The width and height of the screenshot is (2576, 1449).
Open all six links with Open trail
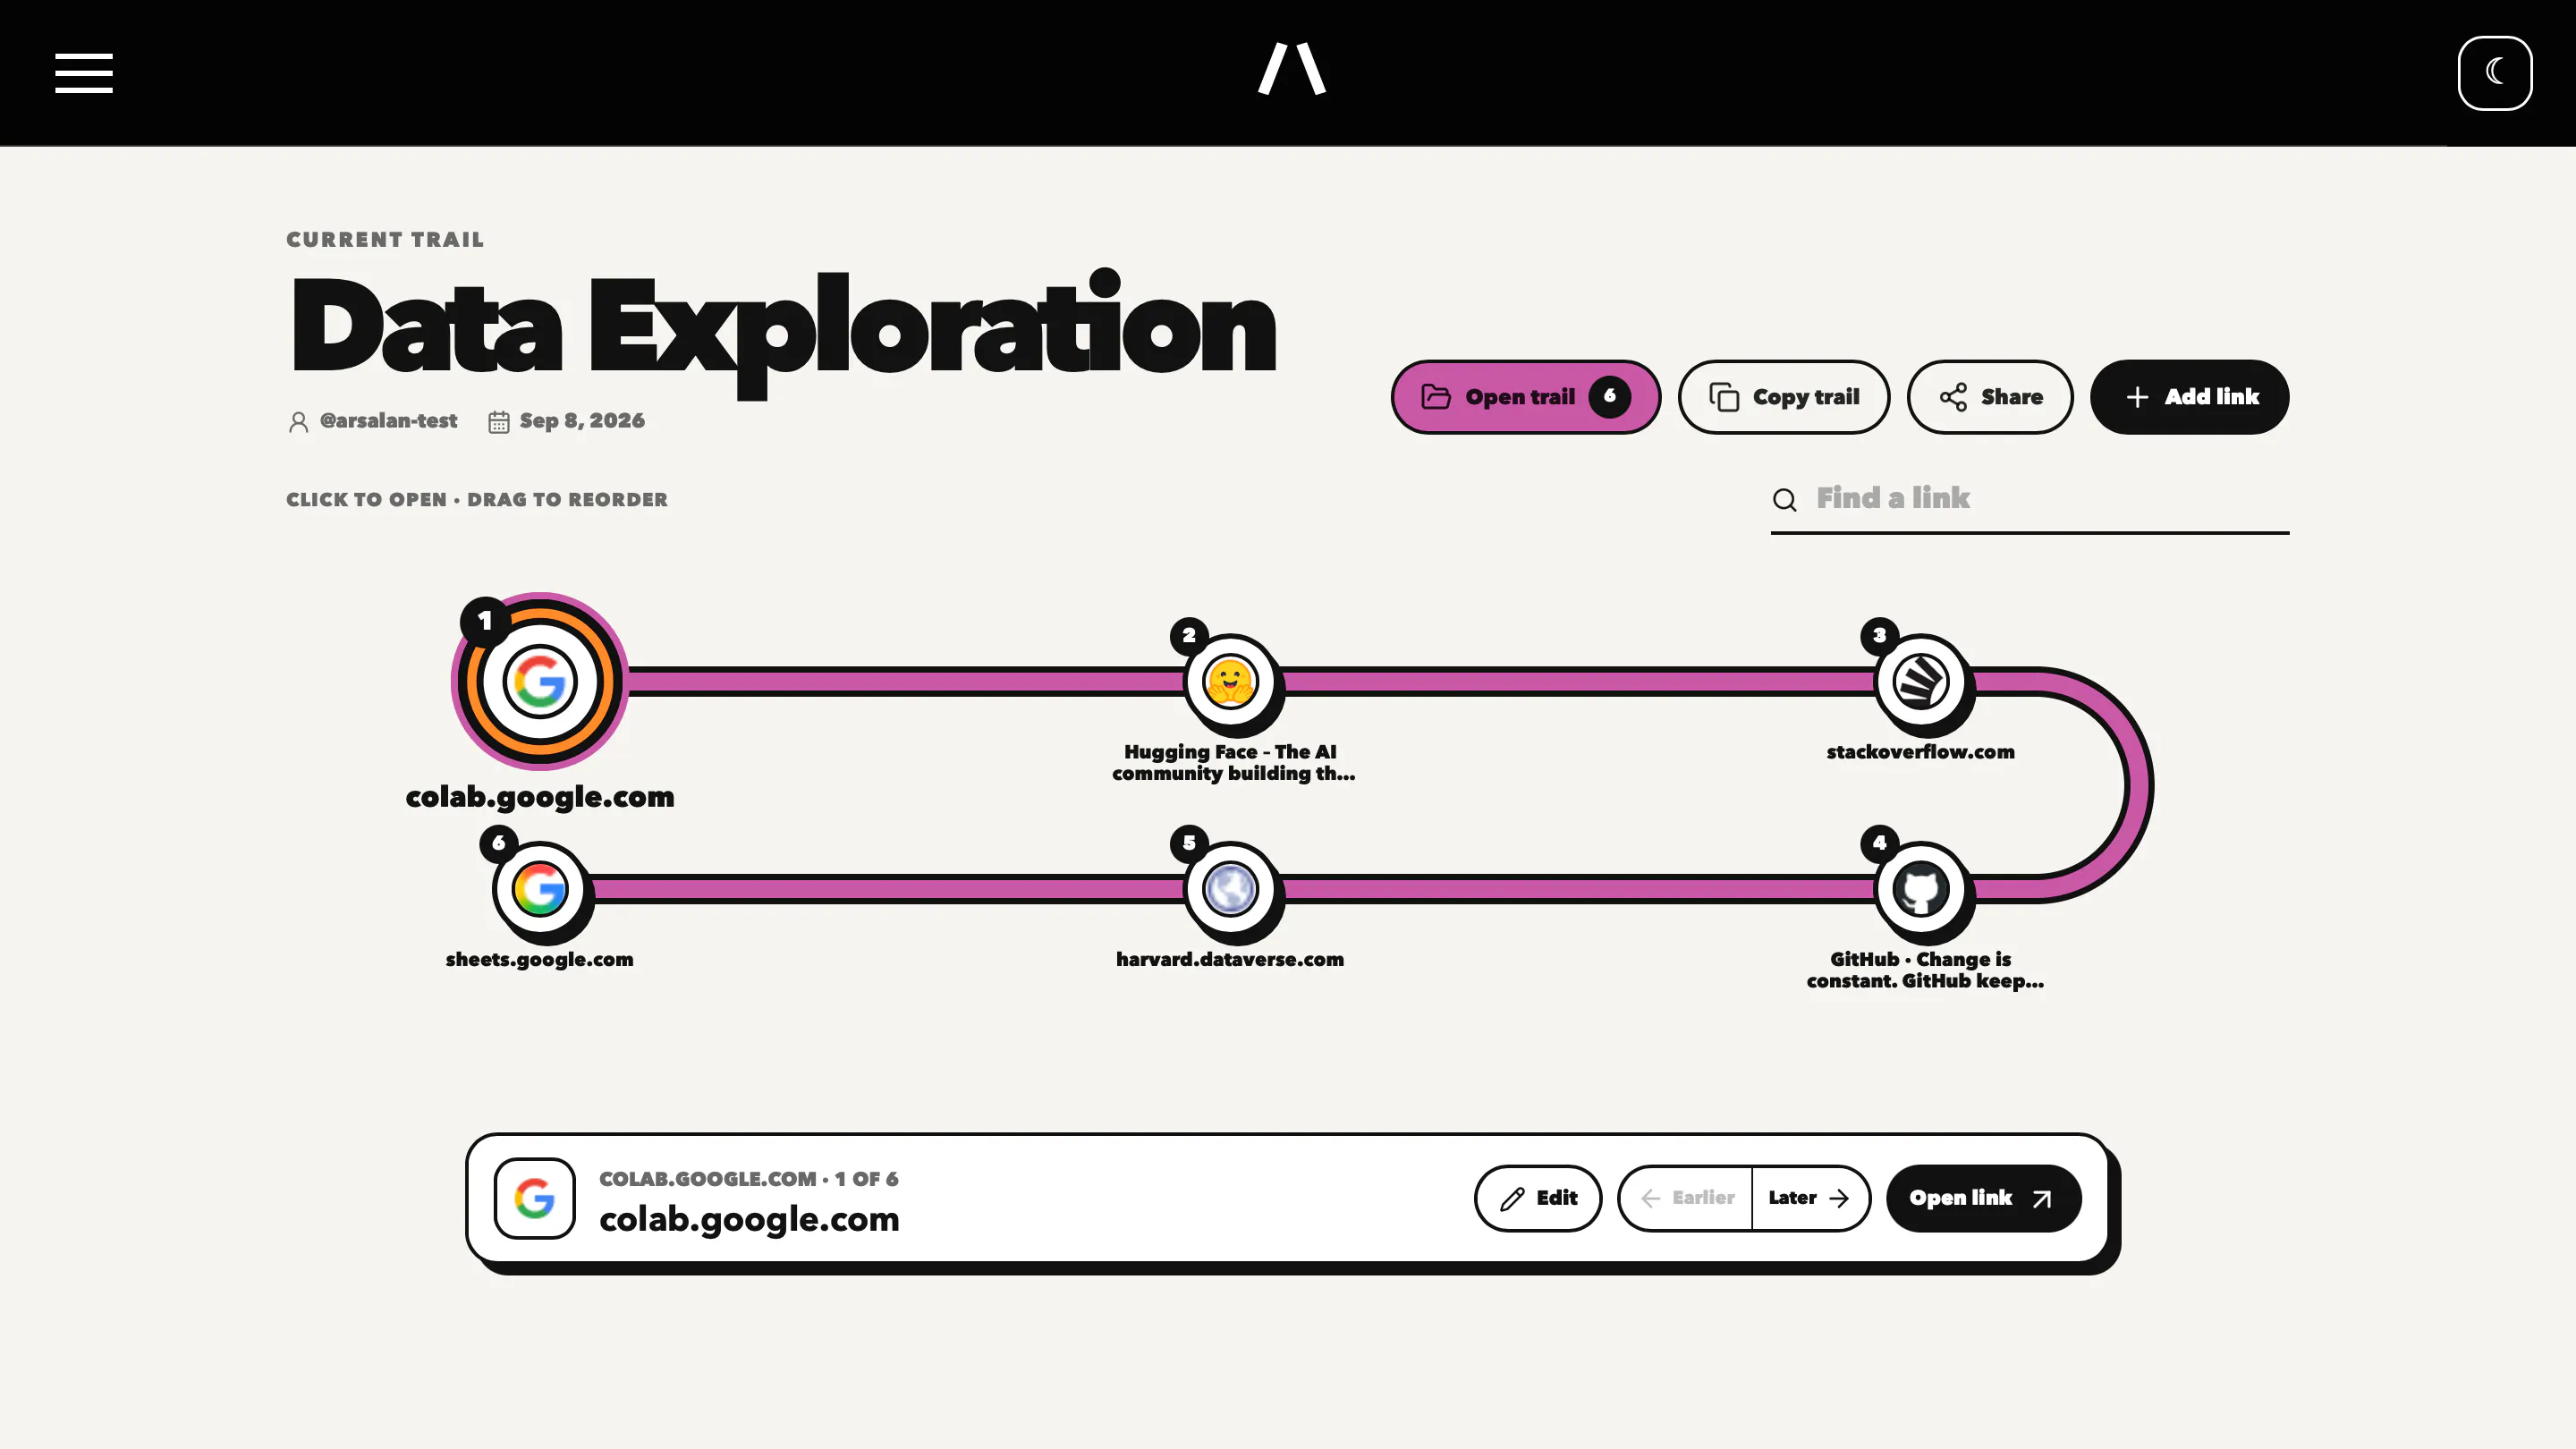coord(1525,397)
